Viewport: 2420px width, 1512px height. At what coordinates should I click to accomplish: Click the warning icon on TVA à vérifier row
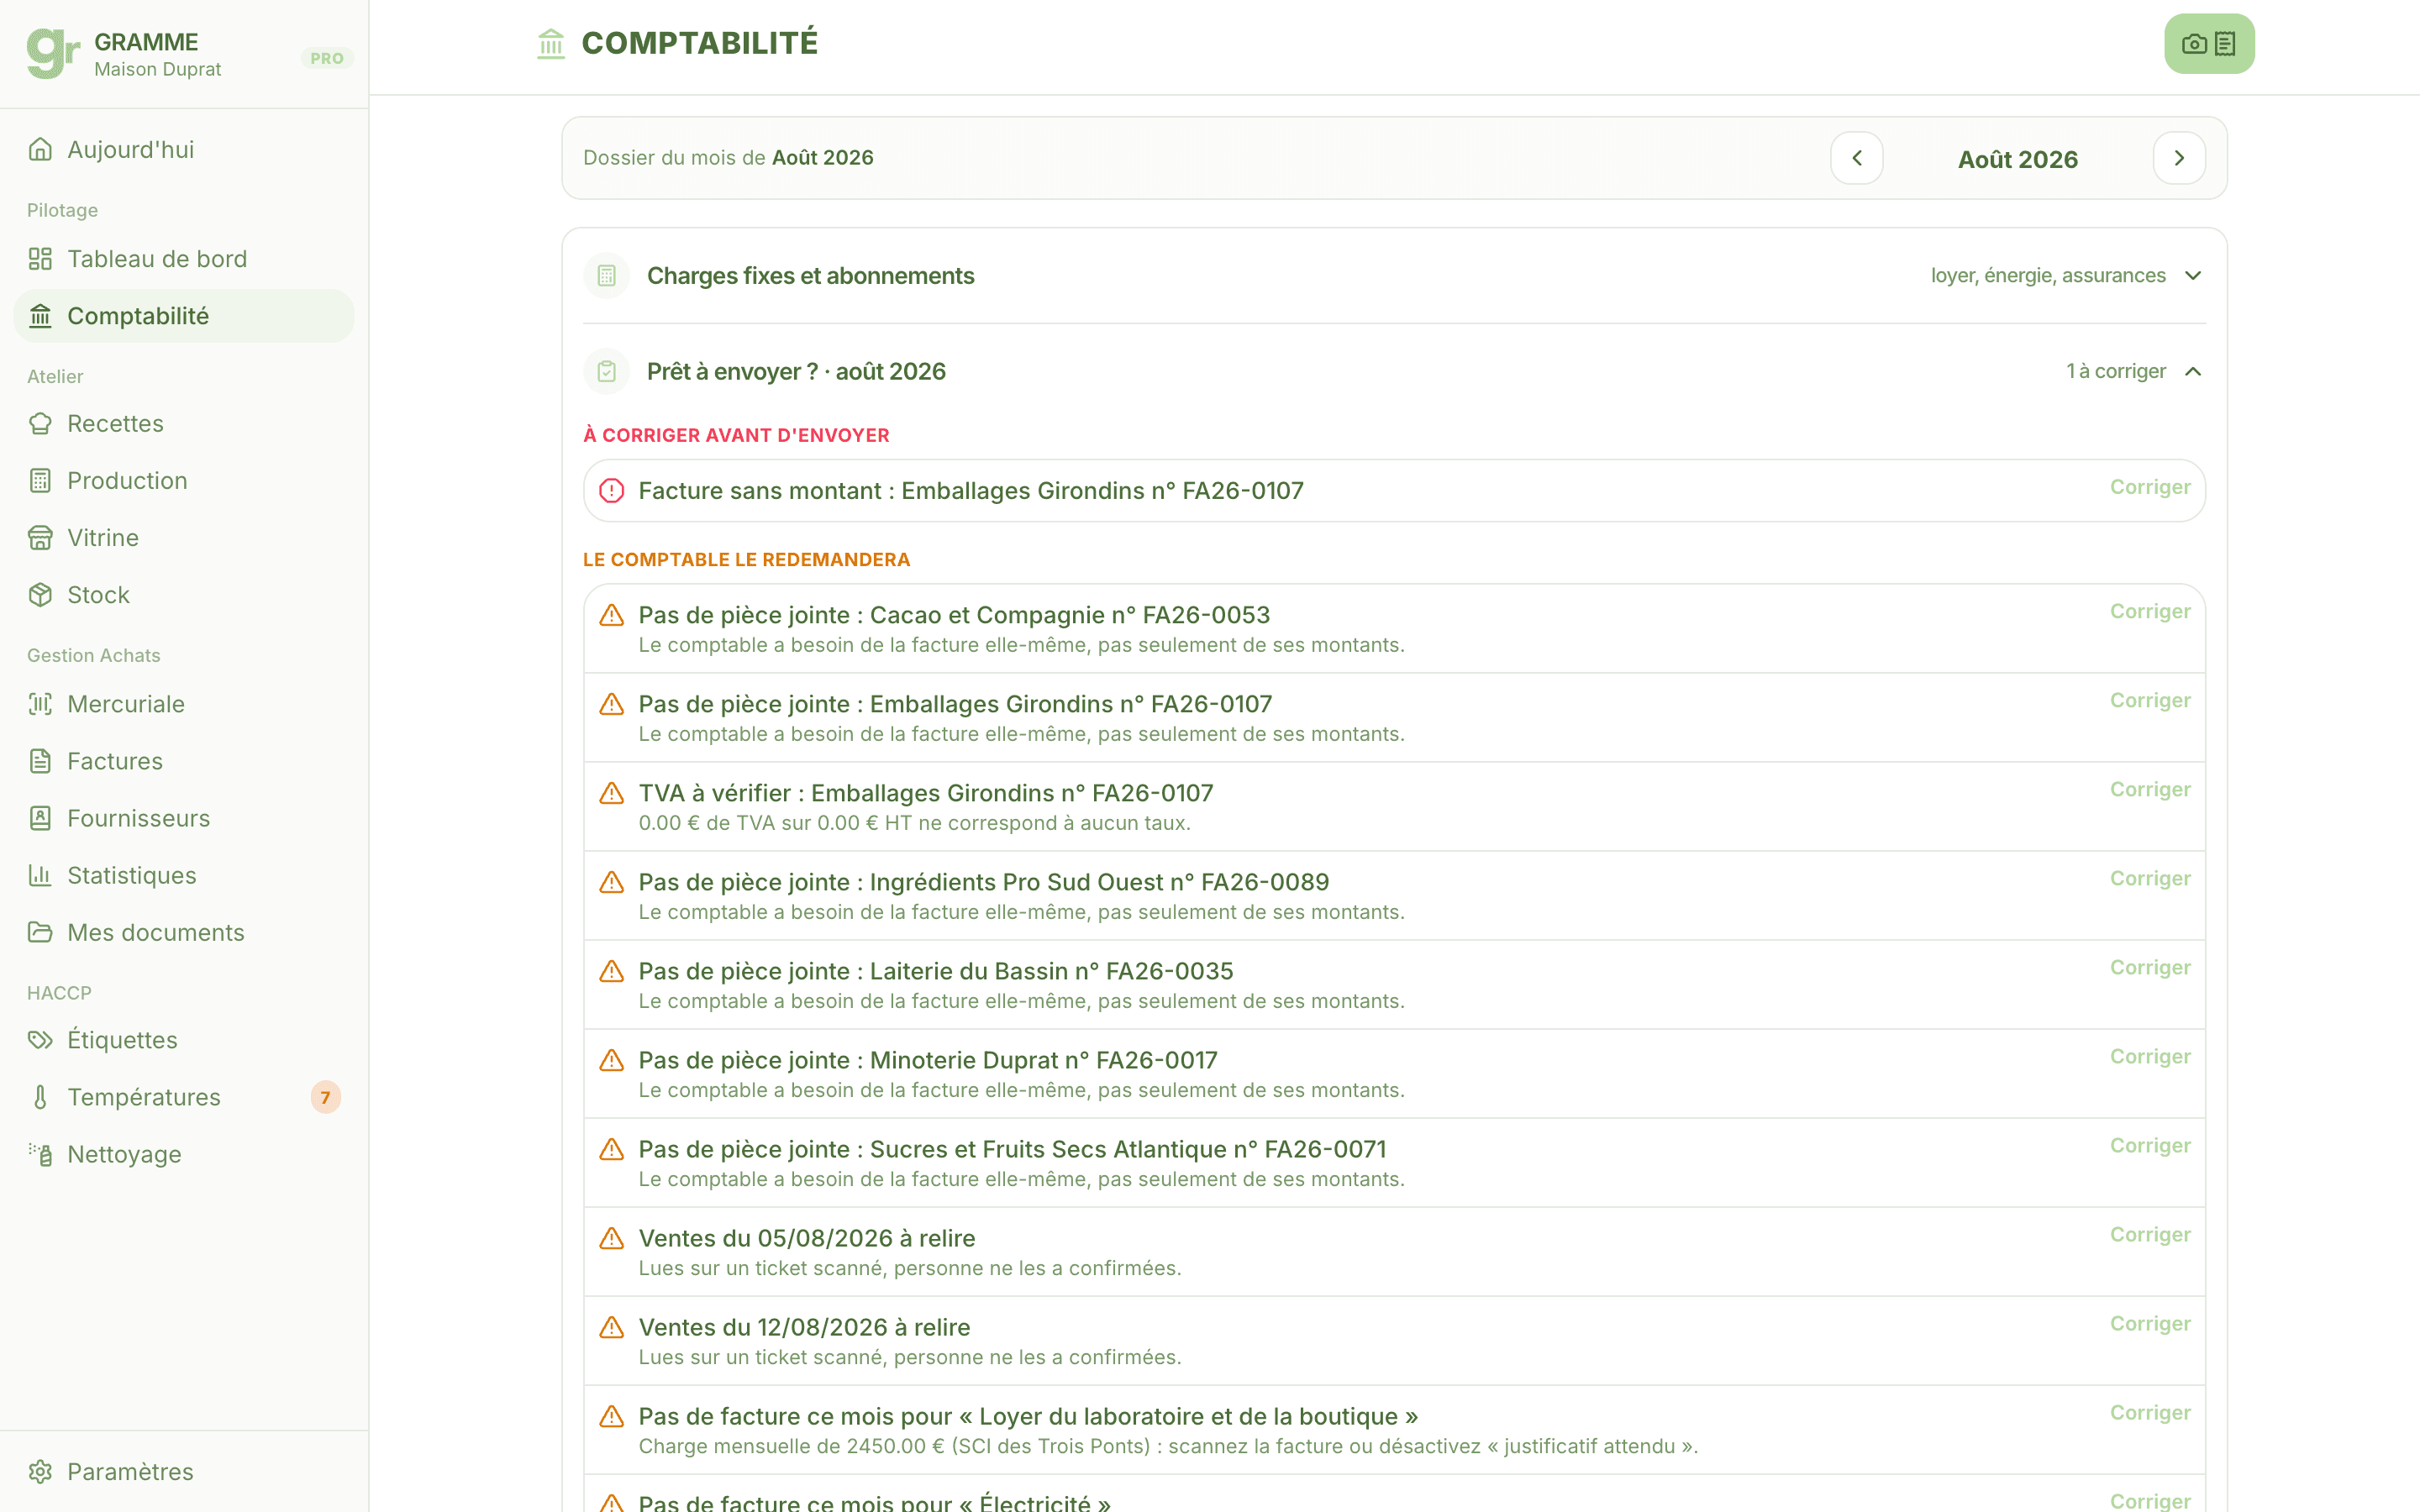coord(612,793)
